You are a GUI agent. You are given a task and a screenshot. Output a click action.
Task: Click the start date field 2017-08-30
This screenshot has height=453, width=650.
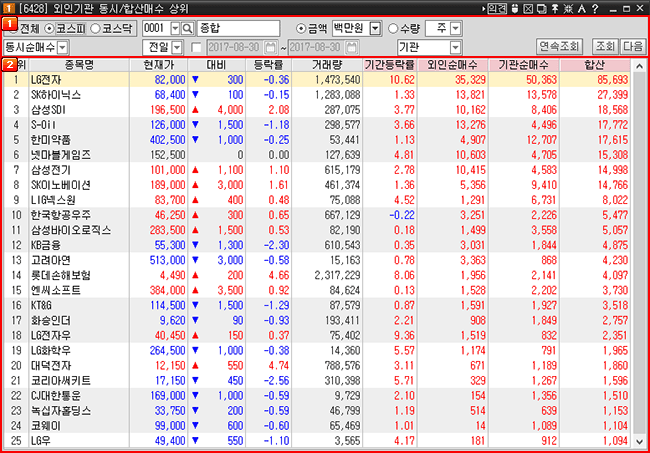pos(235,47)
